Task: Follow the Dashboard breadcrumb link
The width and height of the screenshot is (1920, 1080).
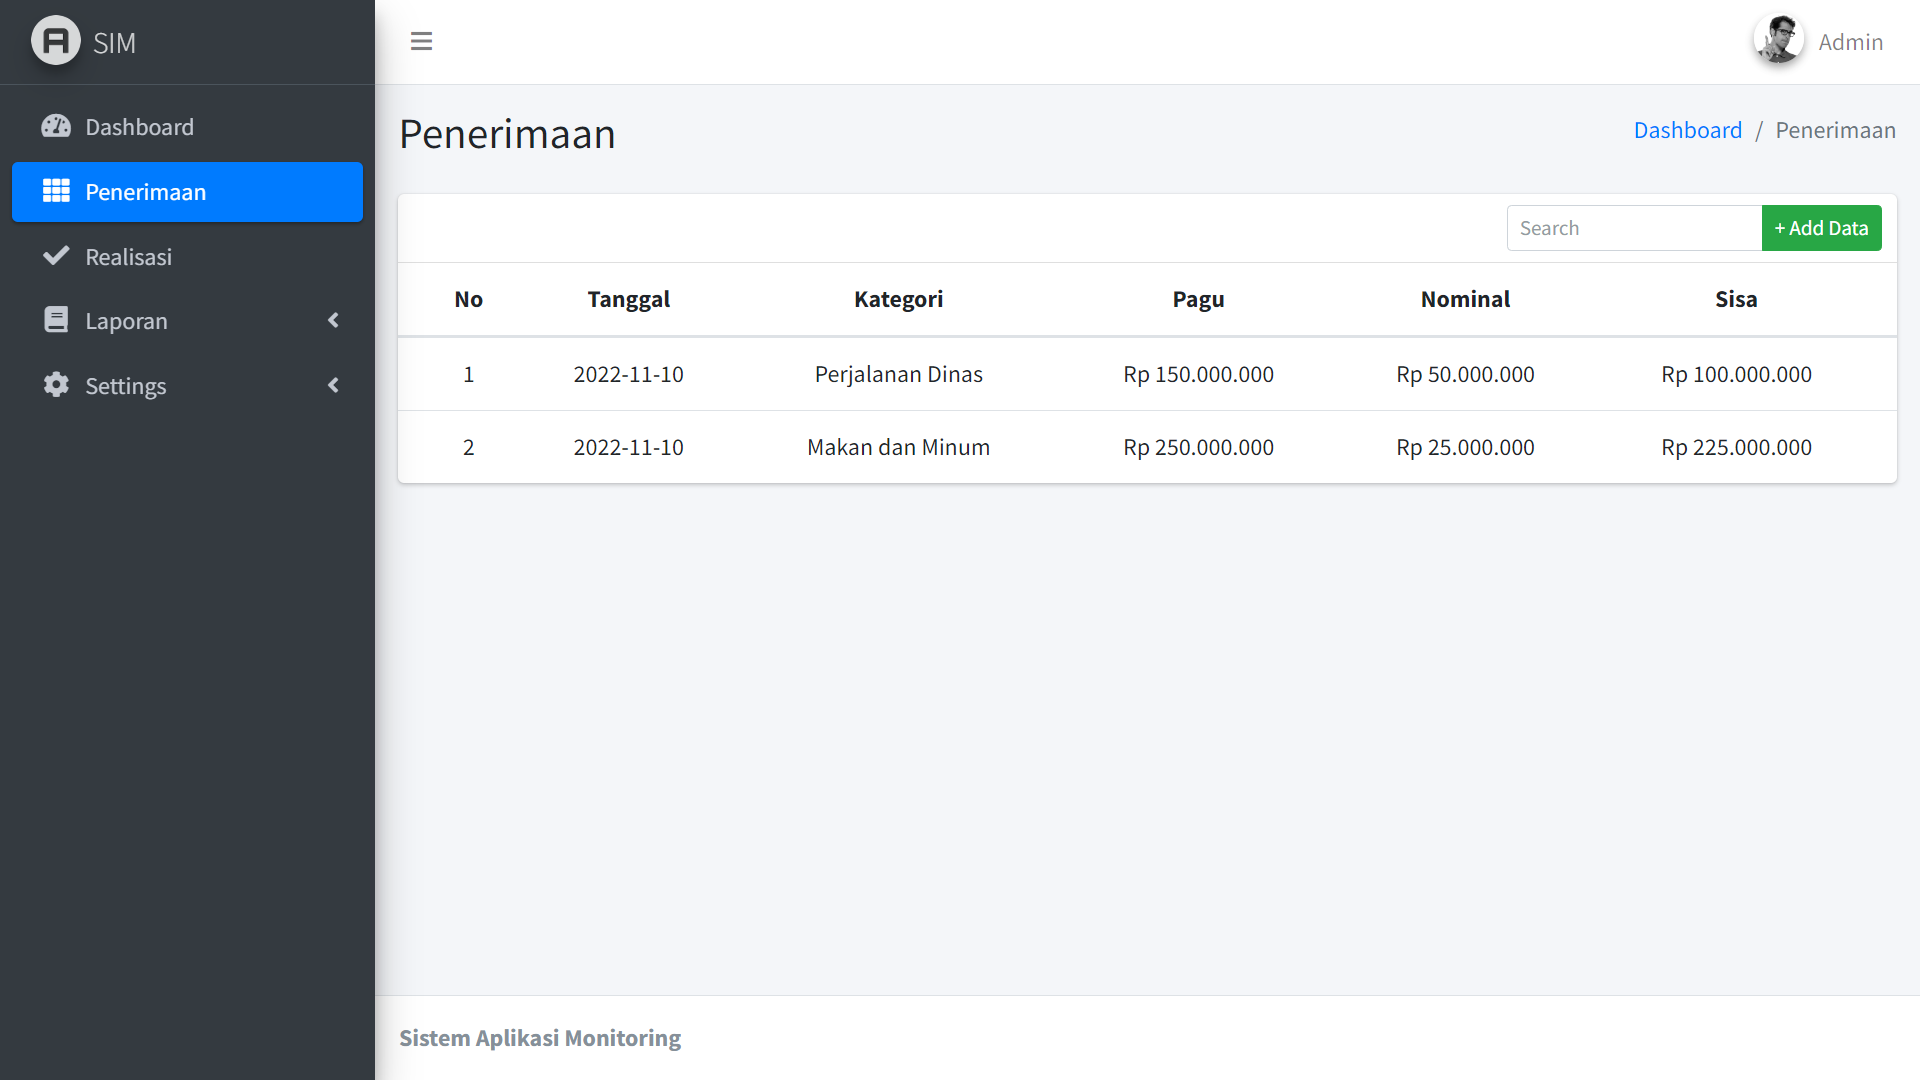Action: pyautogui.click(x=1687, y=130)
